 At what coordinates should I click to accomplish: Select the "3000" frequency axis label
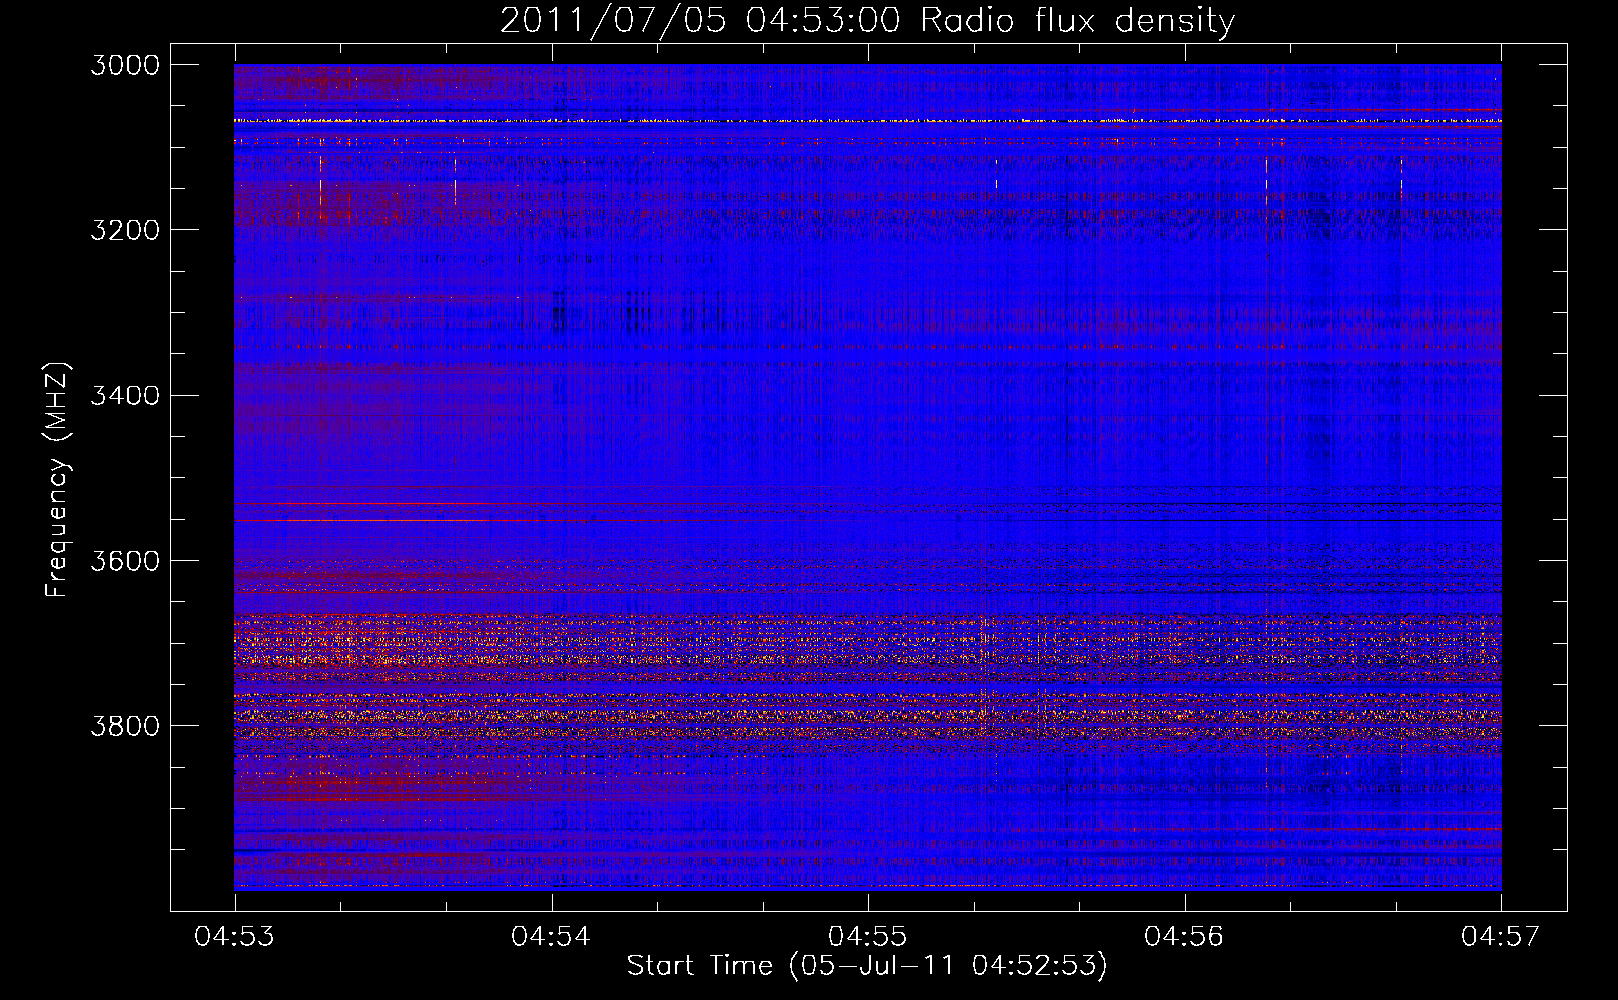click(125, 65)
